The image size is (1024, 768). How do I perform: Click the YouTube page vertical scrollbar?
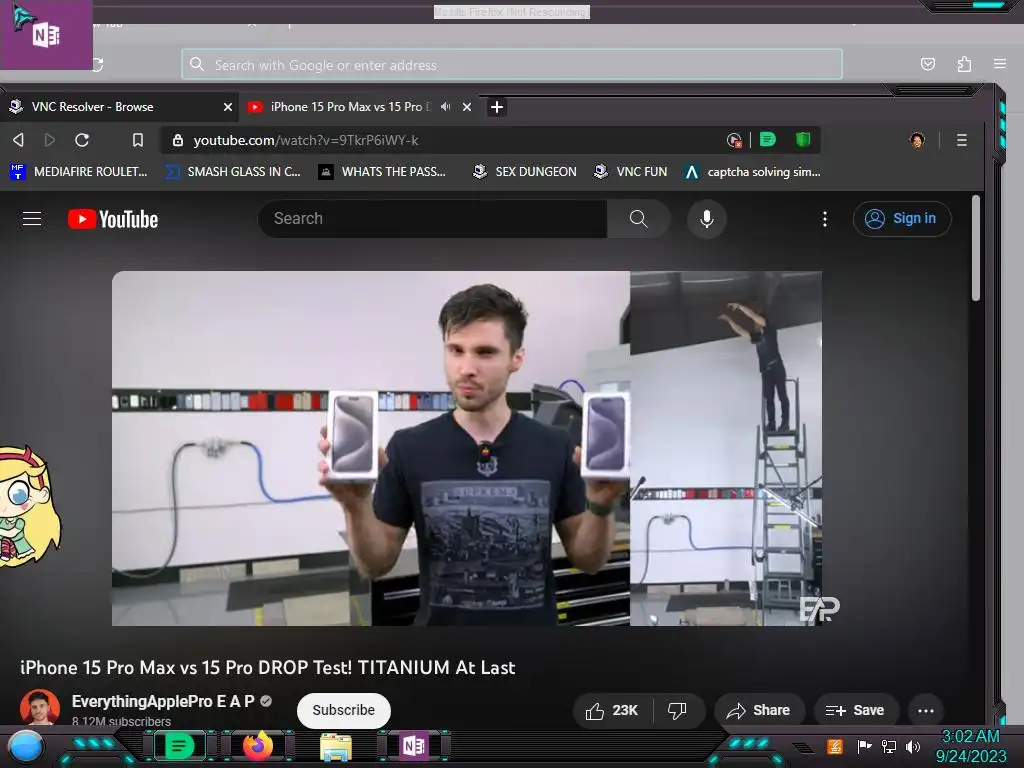(x=976, y=248)
